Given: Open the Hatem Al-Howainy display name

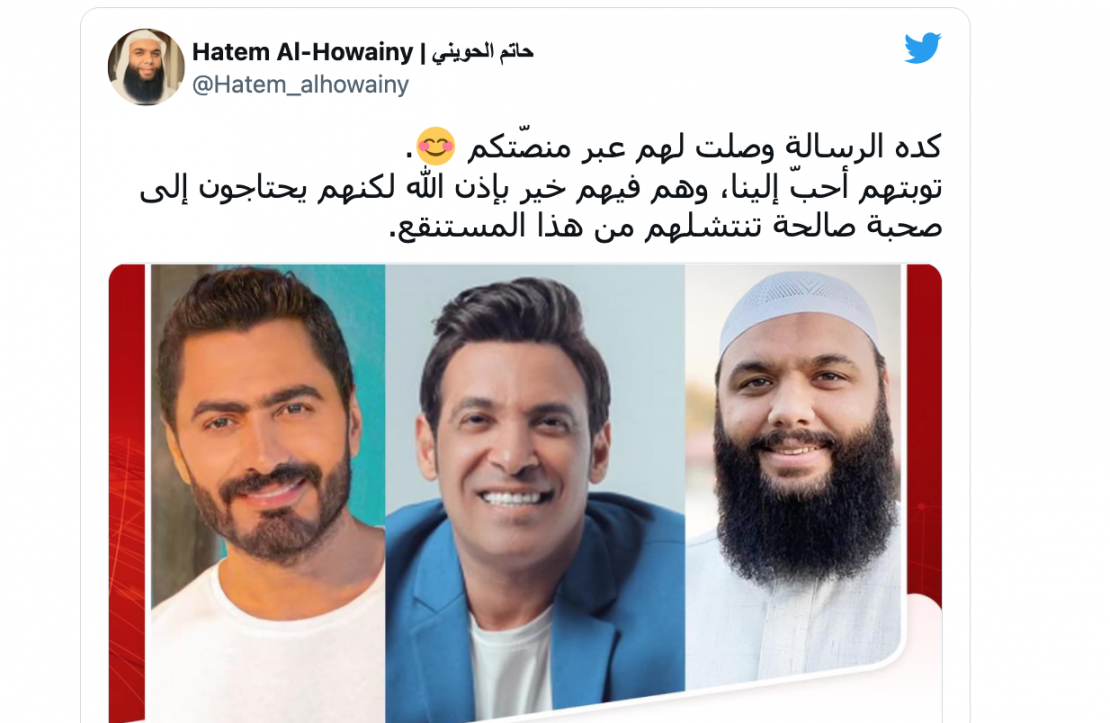Looking at the screenshot, I should [302, 52].
